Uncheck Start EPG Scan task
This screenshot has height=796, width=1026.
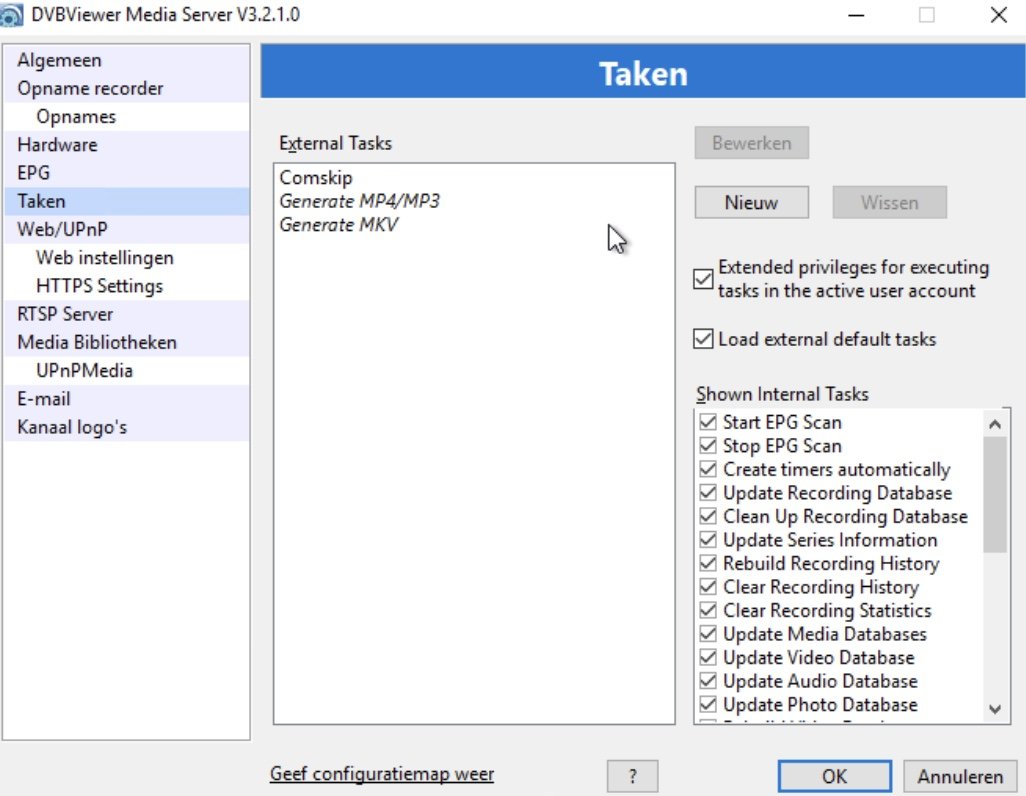[709, 422]
